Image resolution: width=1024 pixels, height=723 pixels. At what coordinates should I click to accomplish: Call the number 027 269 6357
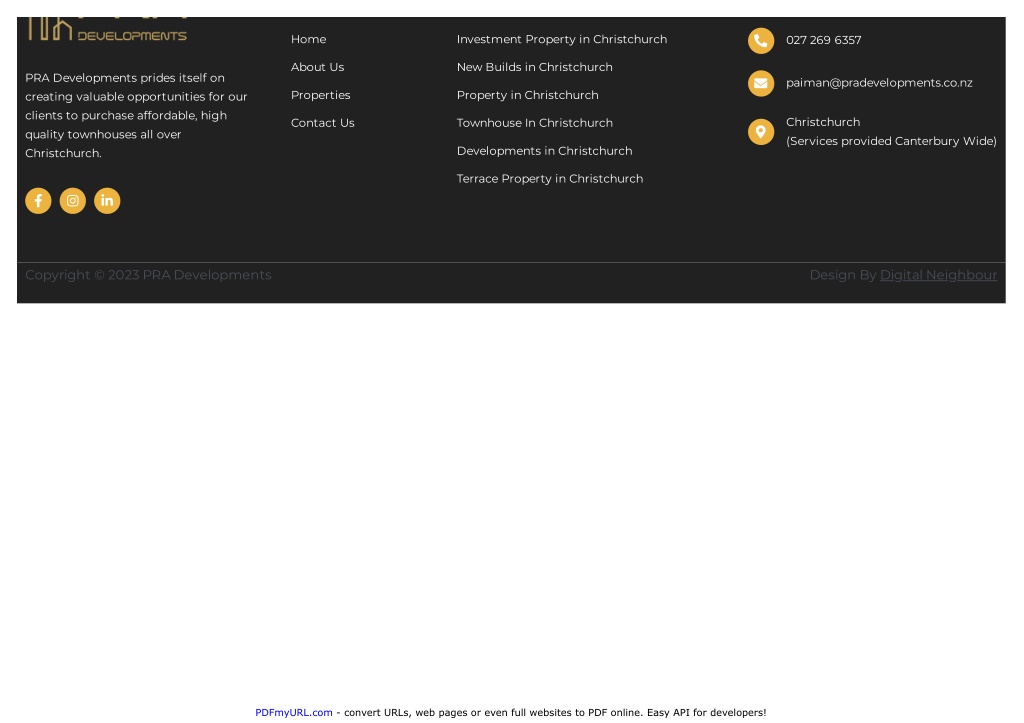[x=824, y=40]
